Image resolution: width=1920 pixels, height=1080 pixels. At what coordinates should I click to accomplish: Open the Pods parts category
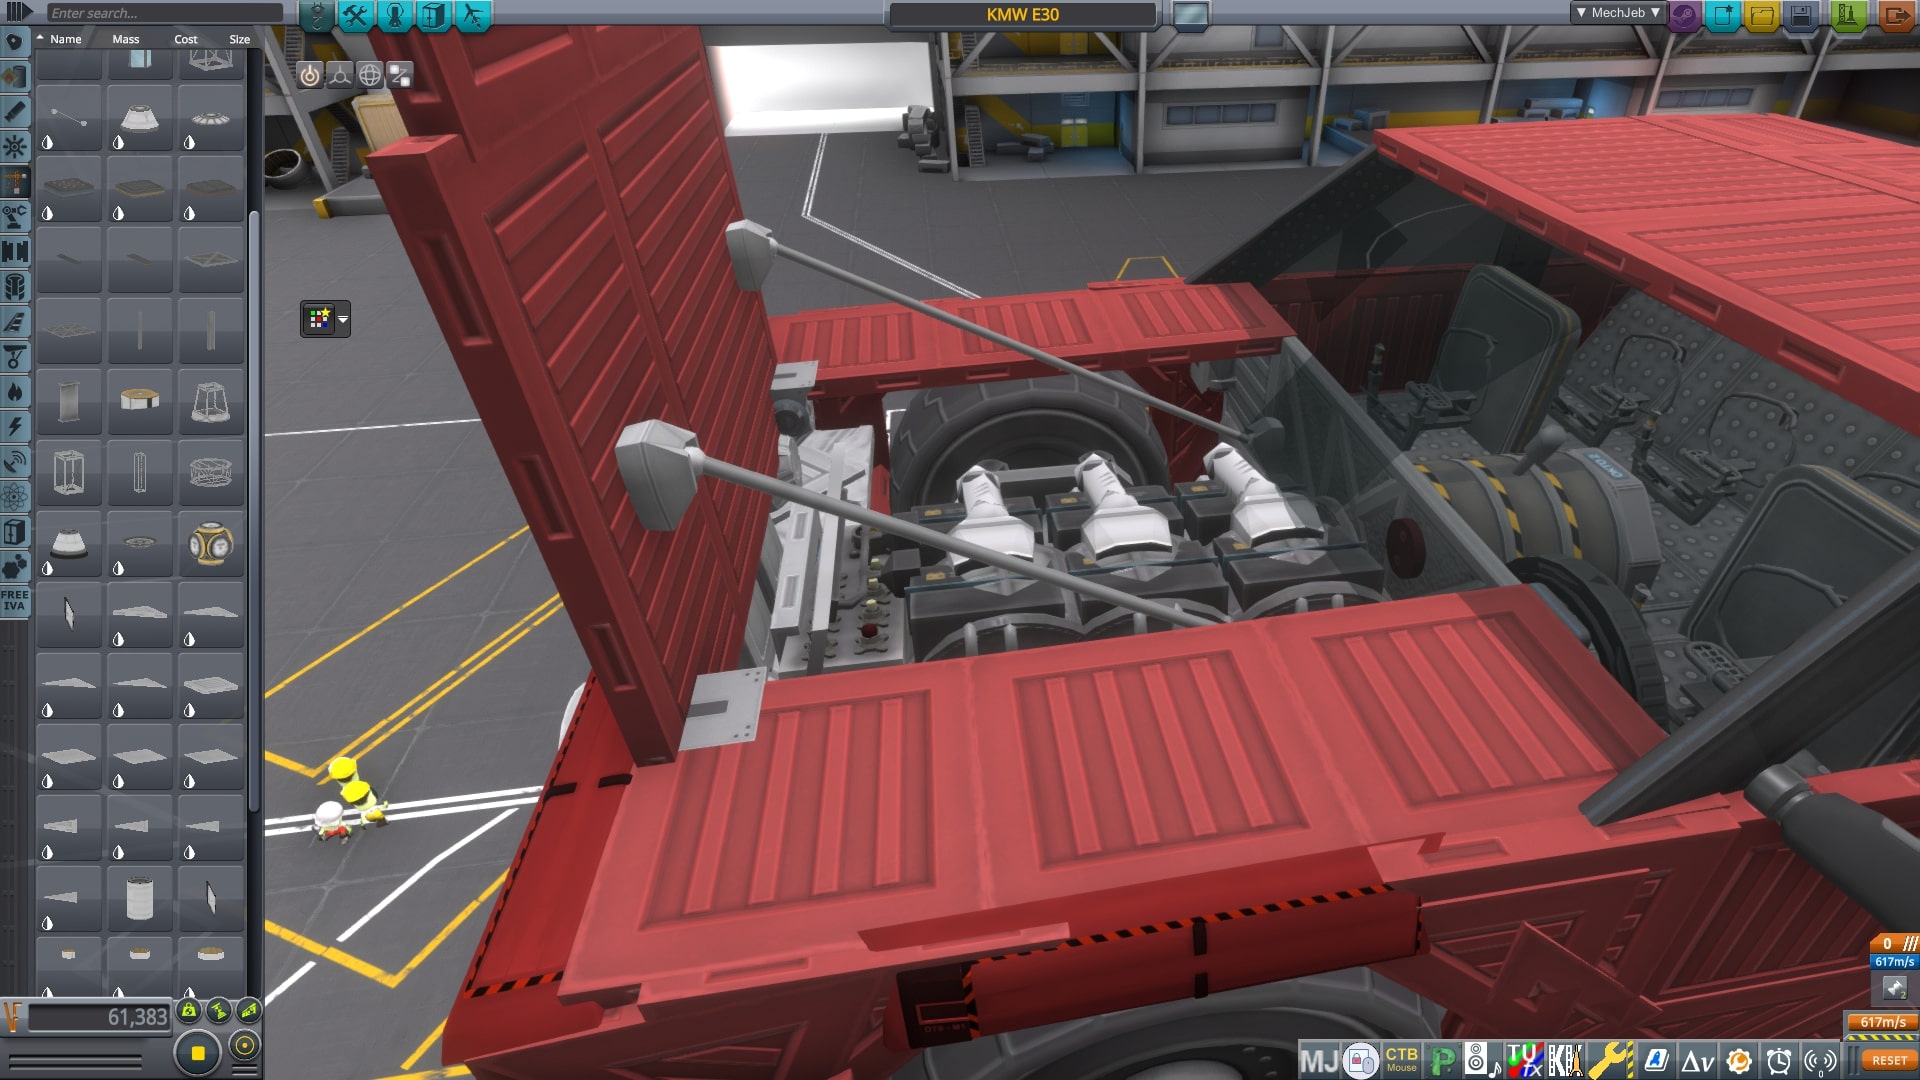coord(15,42)
